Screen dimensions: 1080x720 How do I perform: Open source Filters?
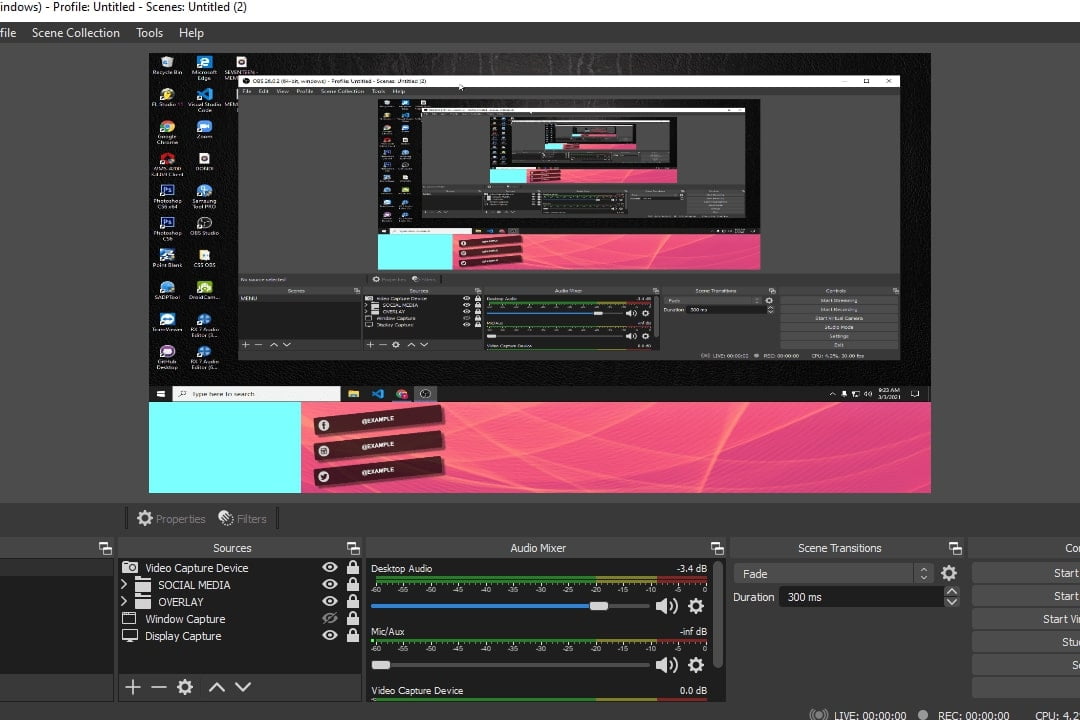pyautogui.click(x=242, y=519)
